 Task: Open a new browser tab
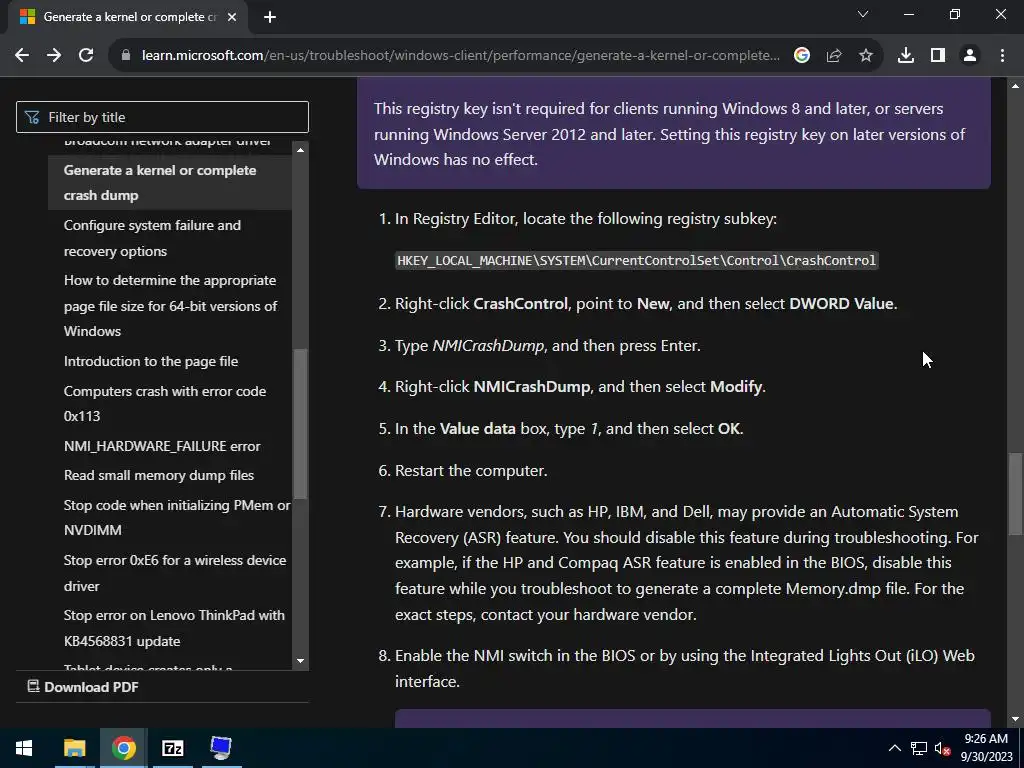point(270,17)
